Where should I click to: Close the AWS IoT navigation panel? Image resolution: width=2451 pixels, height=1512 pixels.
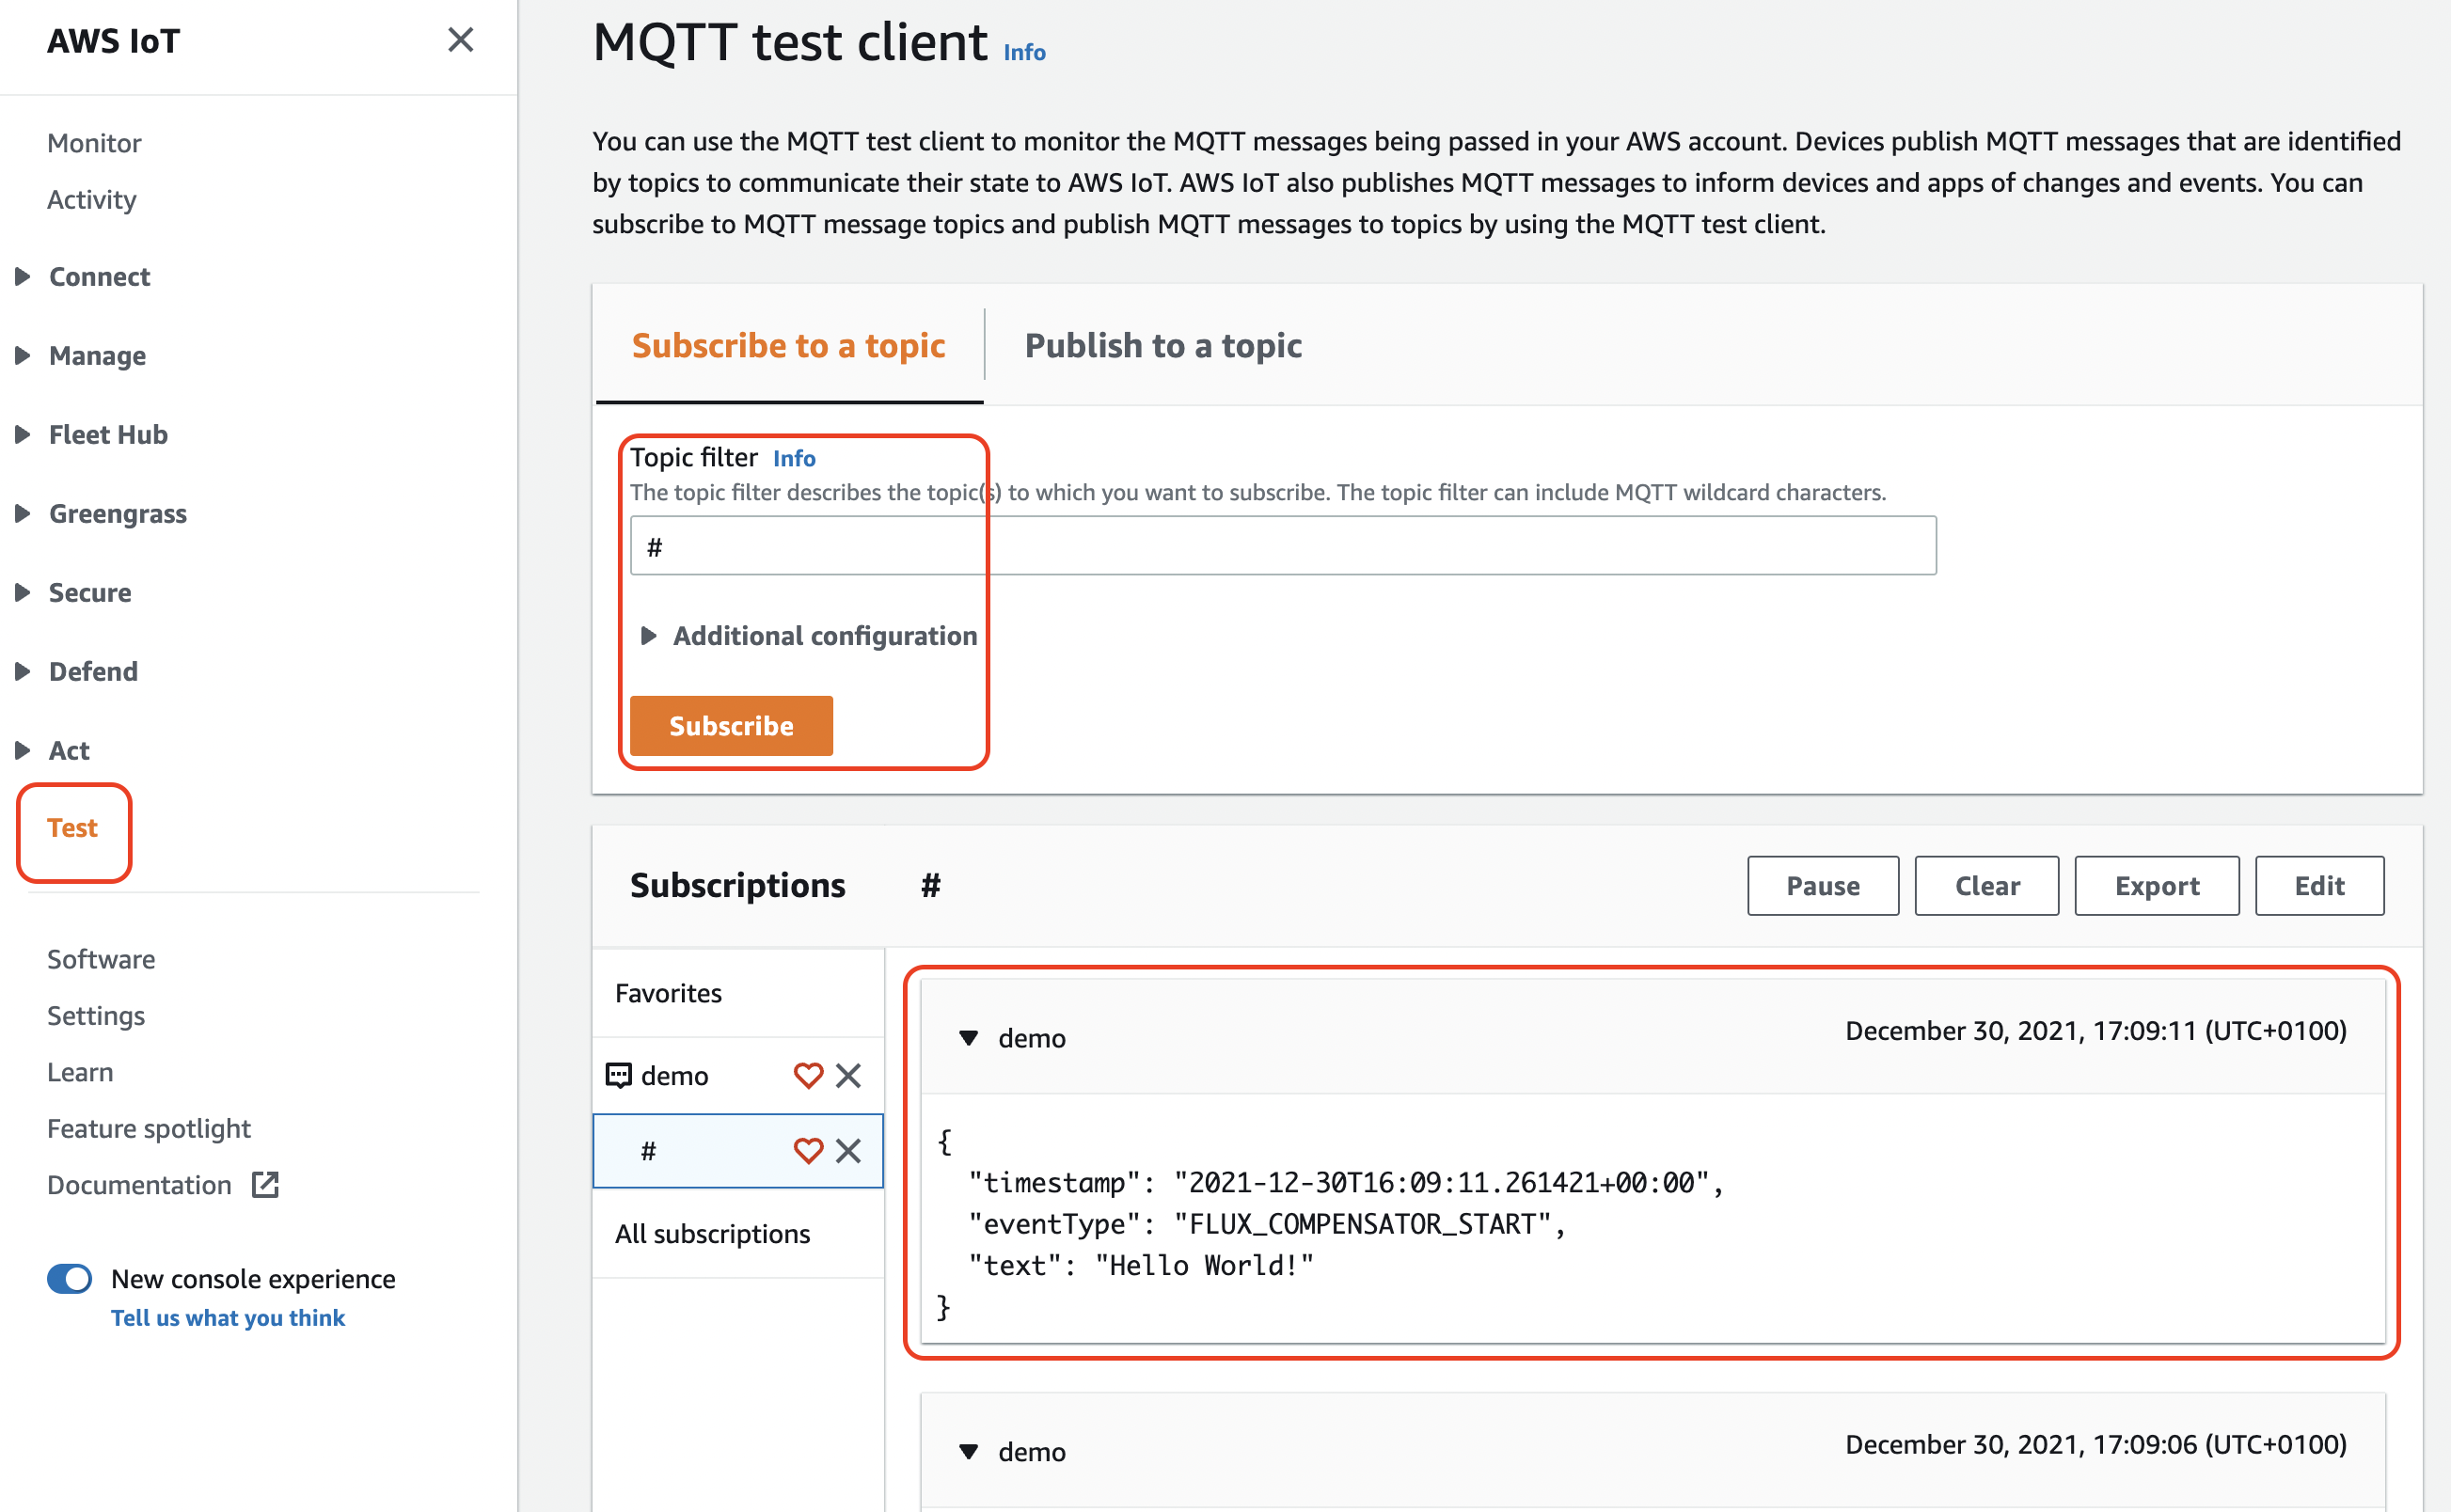(x=460, y=40)
